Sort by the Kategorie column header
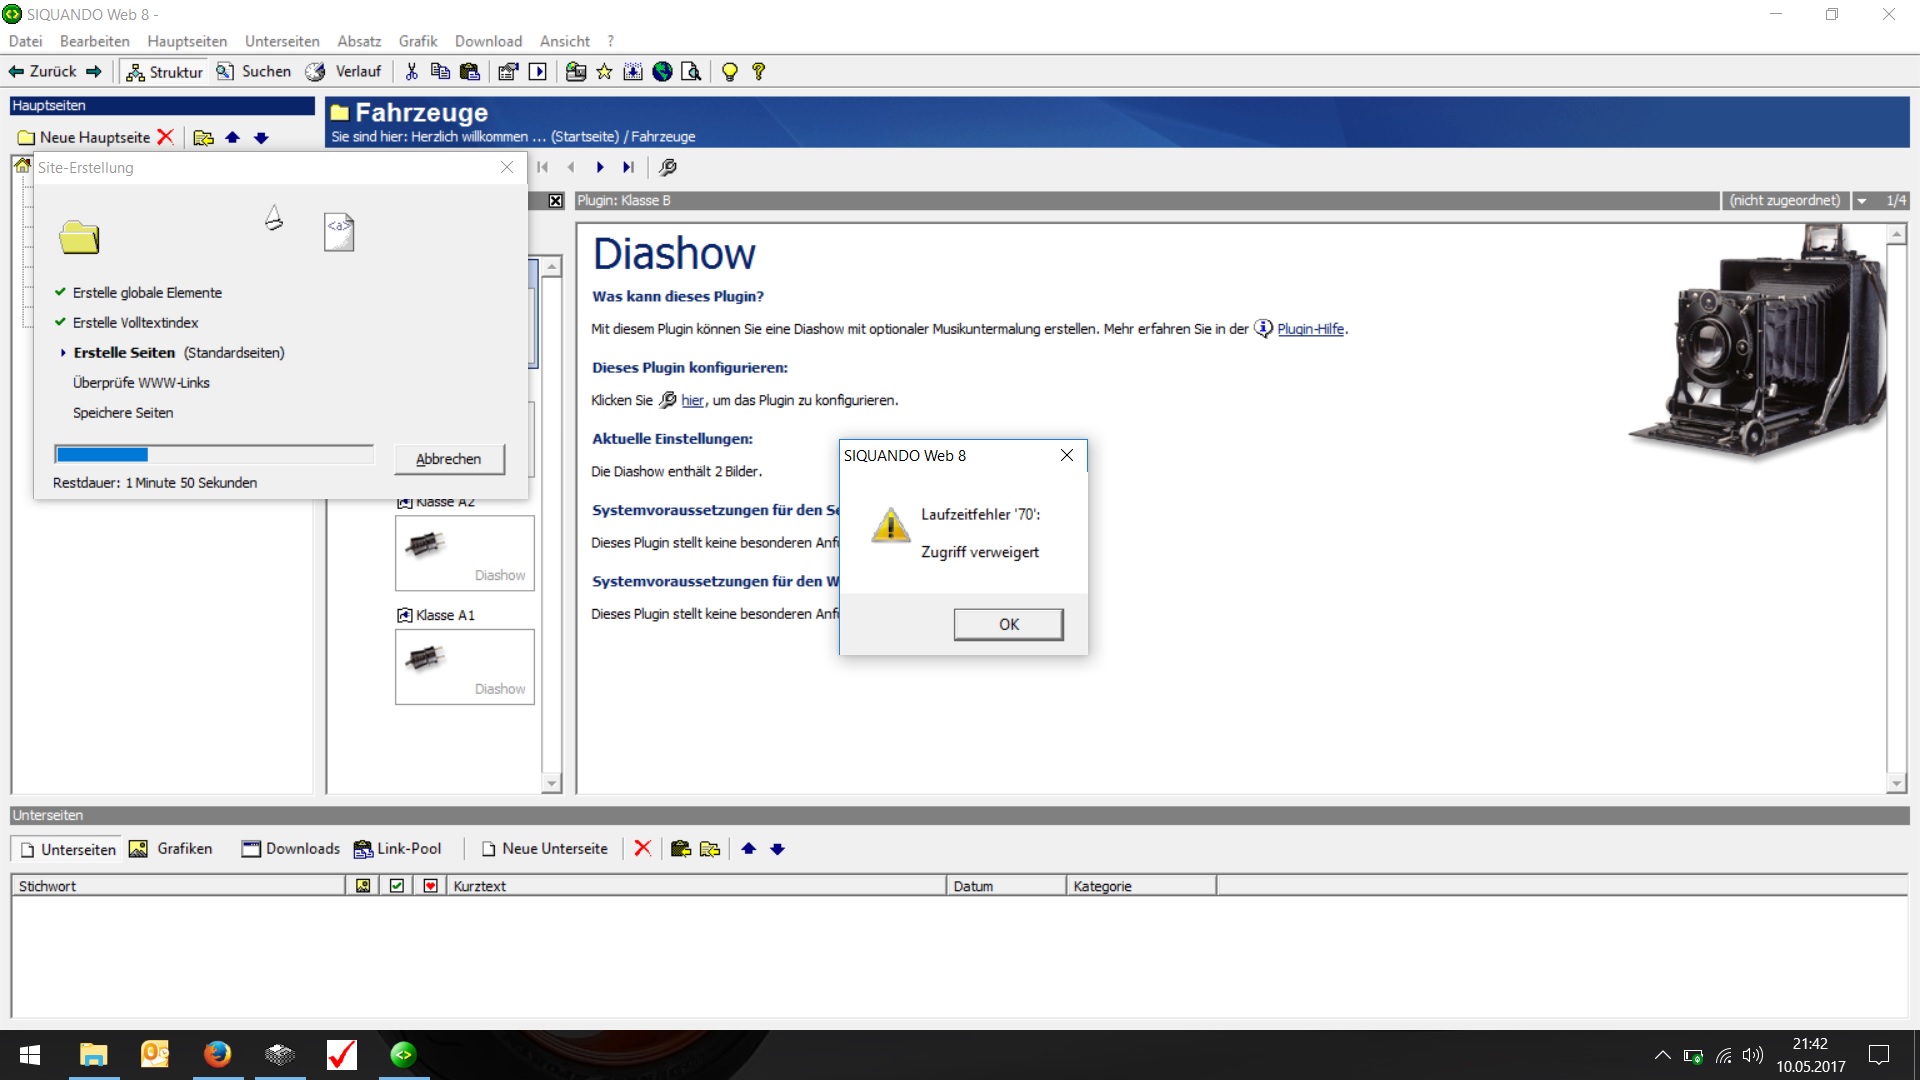Image resolution: width=1920 pixels, height=1080 pixels. tap(1142, 886)
